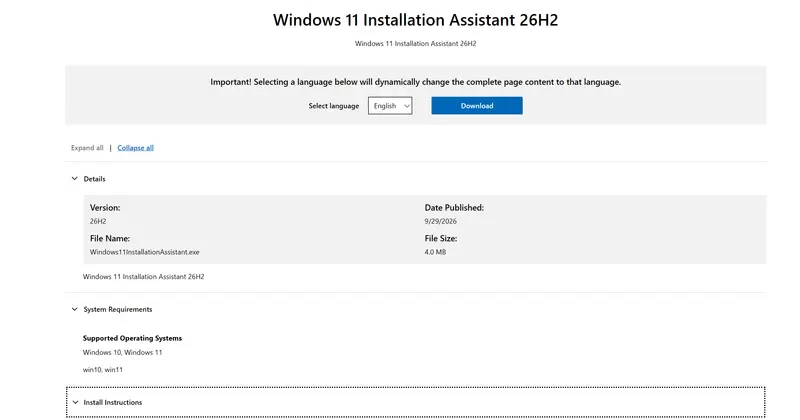The image size is (800, 420).
Task: Click the text Windows 10, Windows 11
Action: (122, 352)
